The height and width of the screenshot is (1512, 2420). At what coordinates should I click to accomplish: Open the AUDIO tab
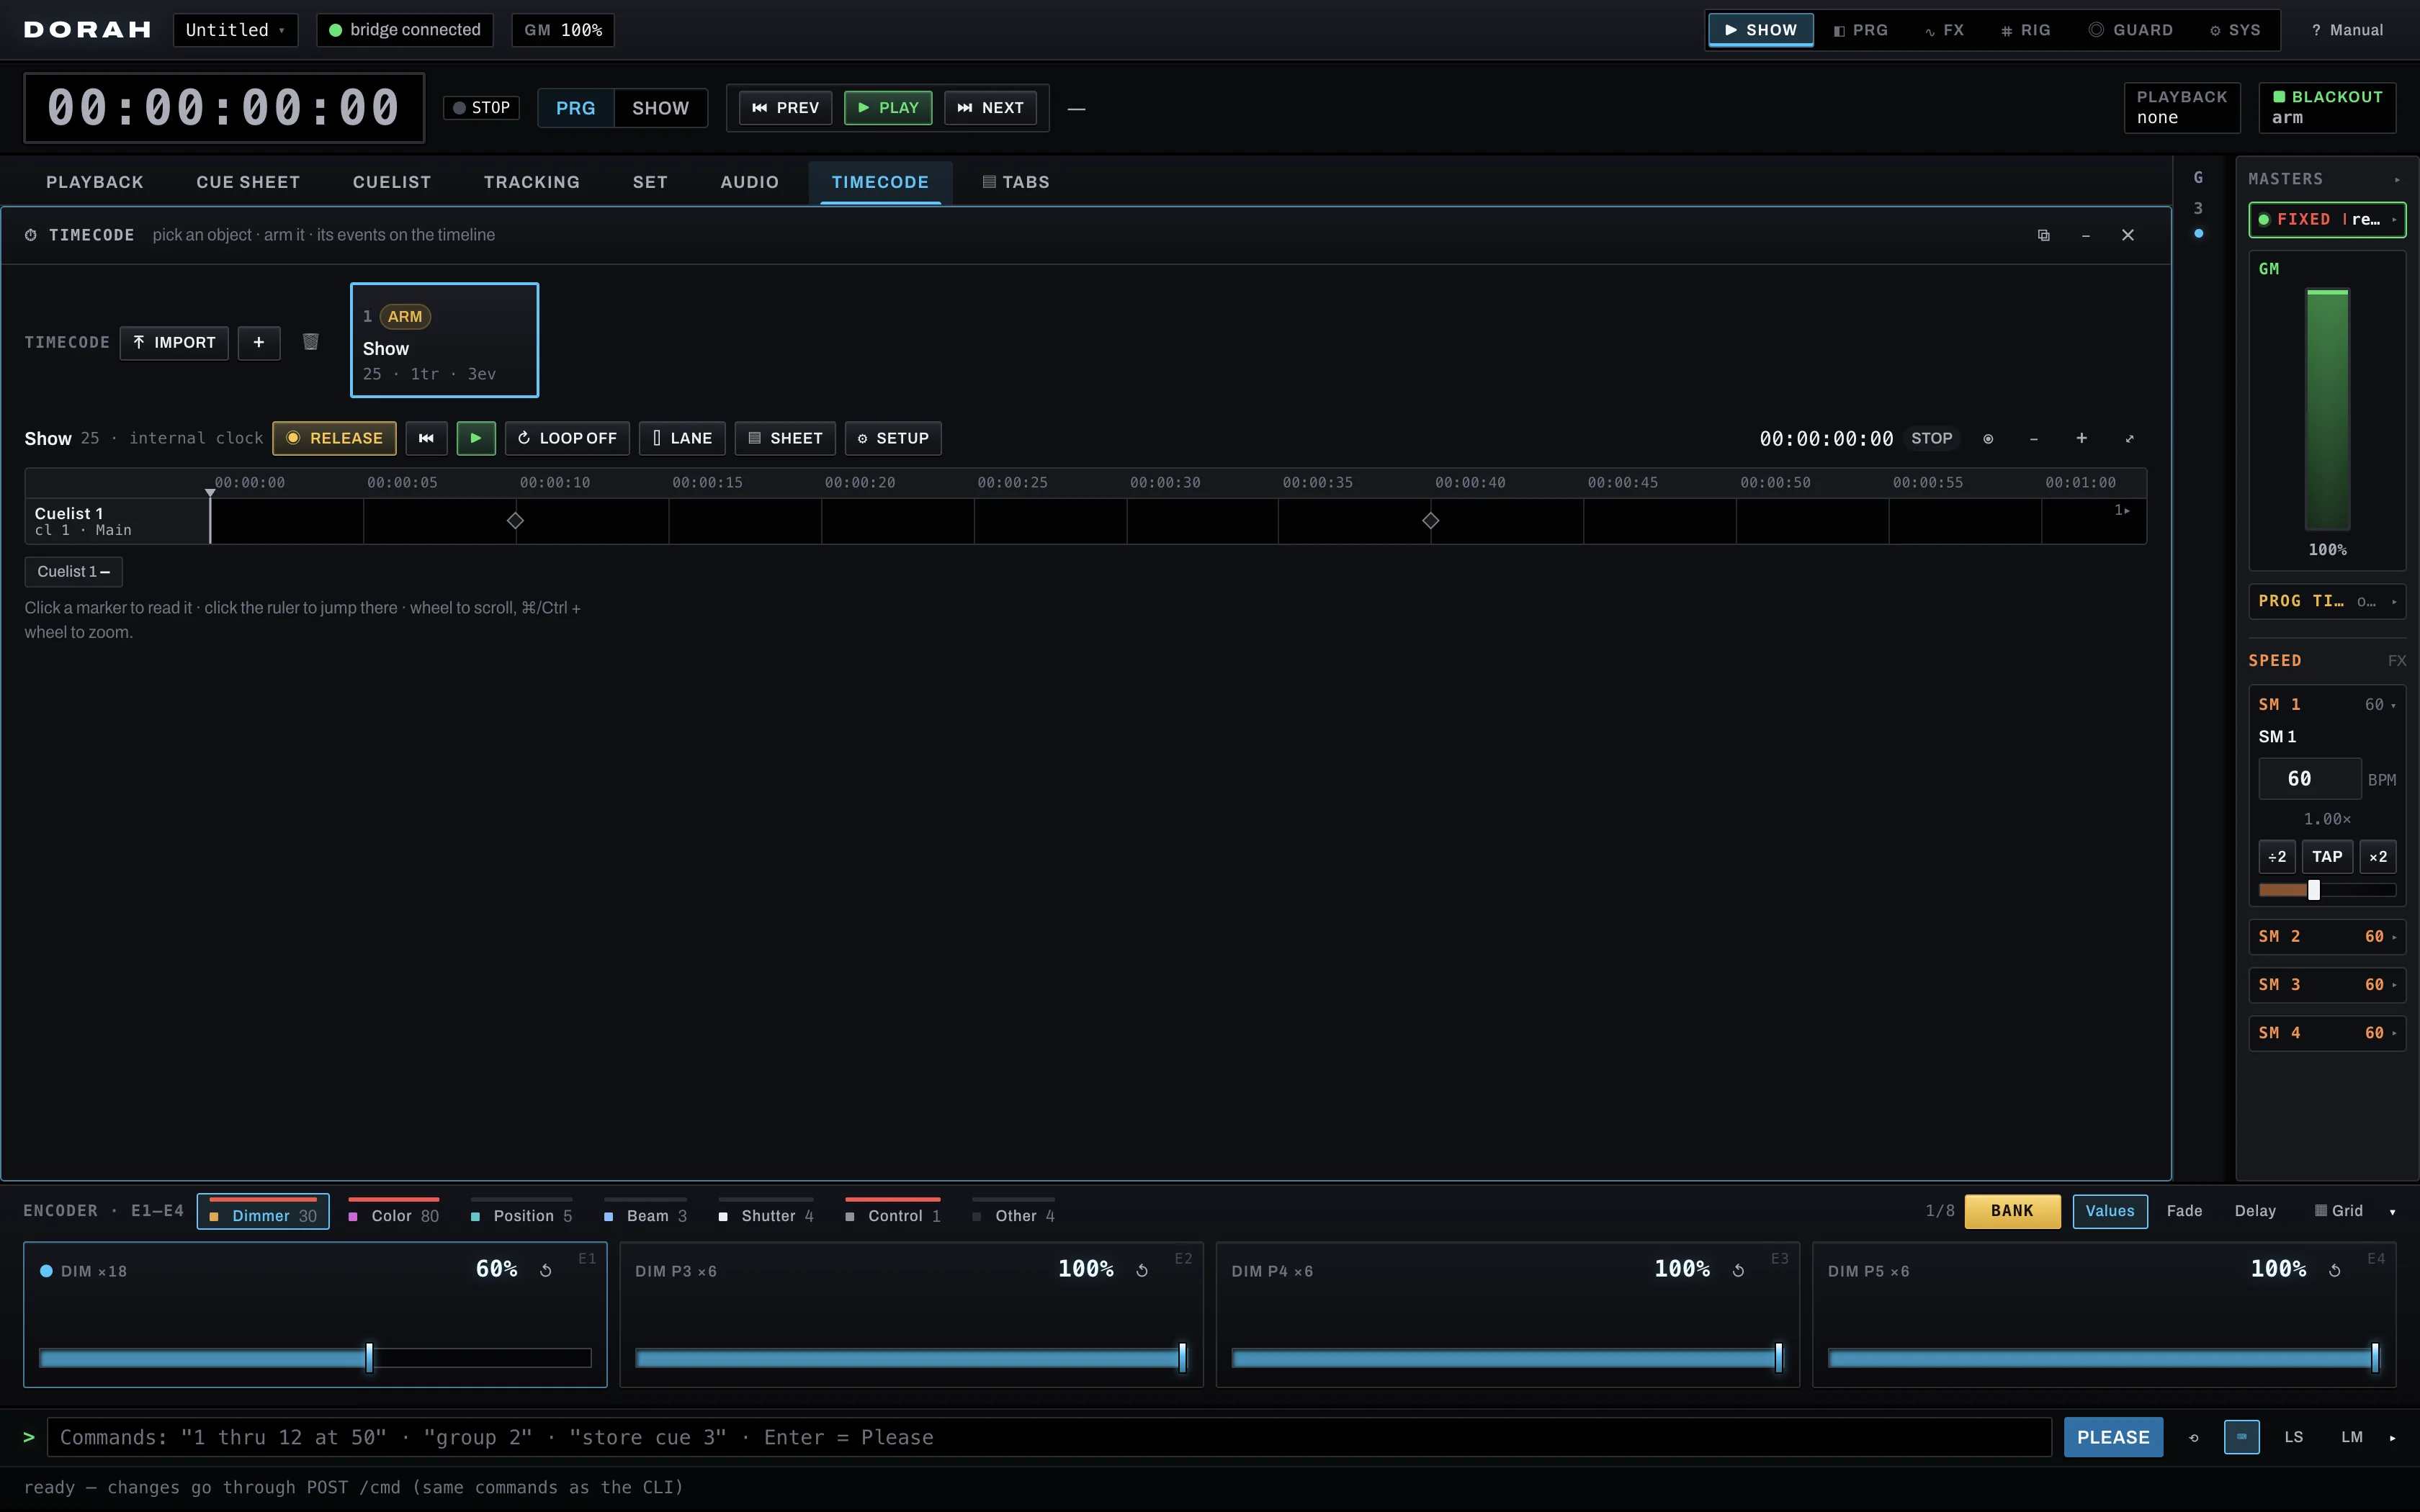749,182
